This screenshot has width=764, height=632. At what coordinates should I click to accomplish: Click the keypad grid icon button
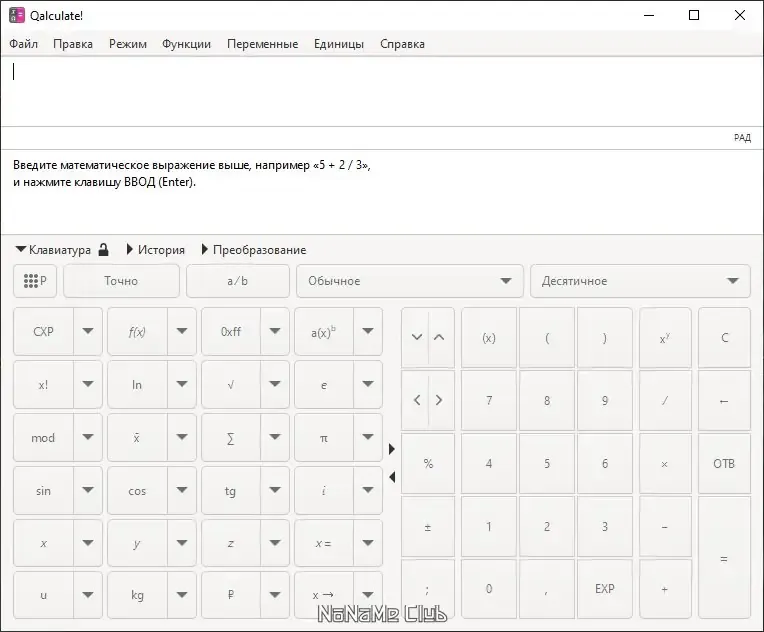coord(35,281)
